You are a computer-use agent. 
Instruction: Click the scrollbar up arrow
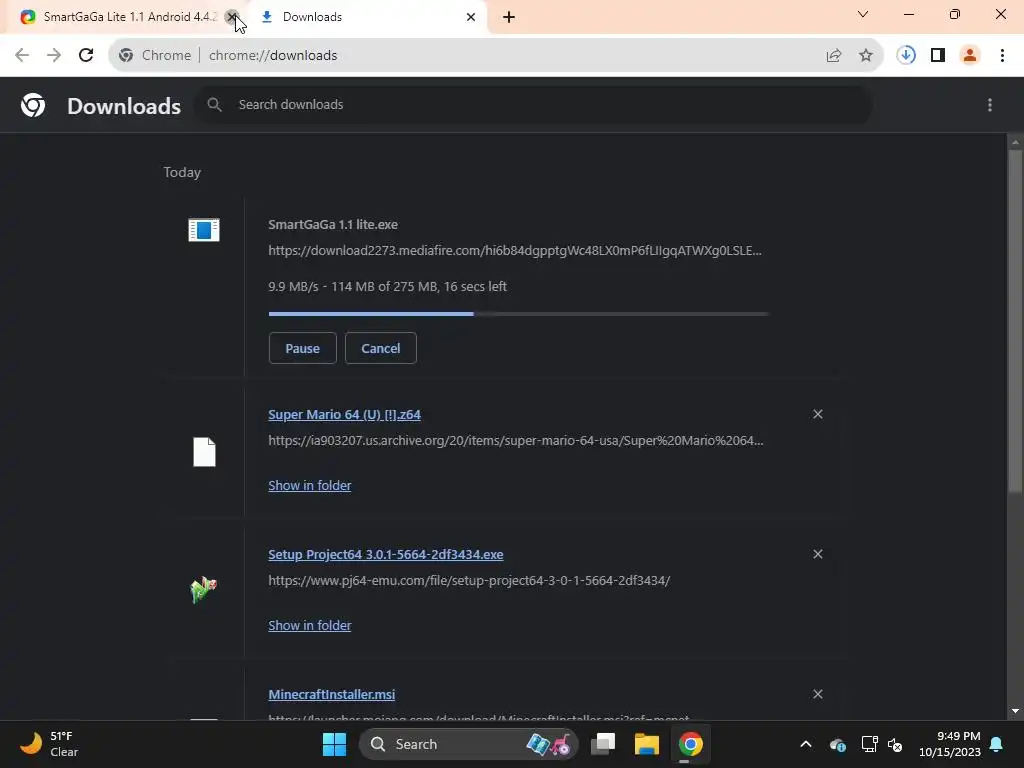pos(1015,142)
